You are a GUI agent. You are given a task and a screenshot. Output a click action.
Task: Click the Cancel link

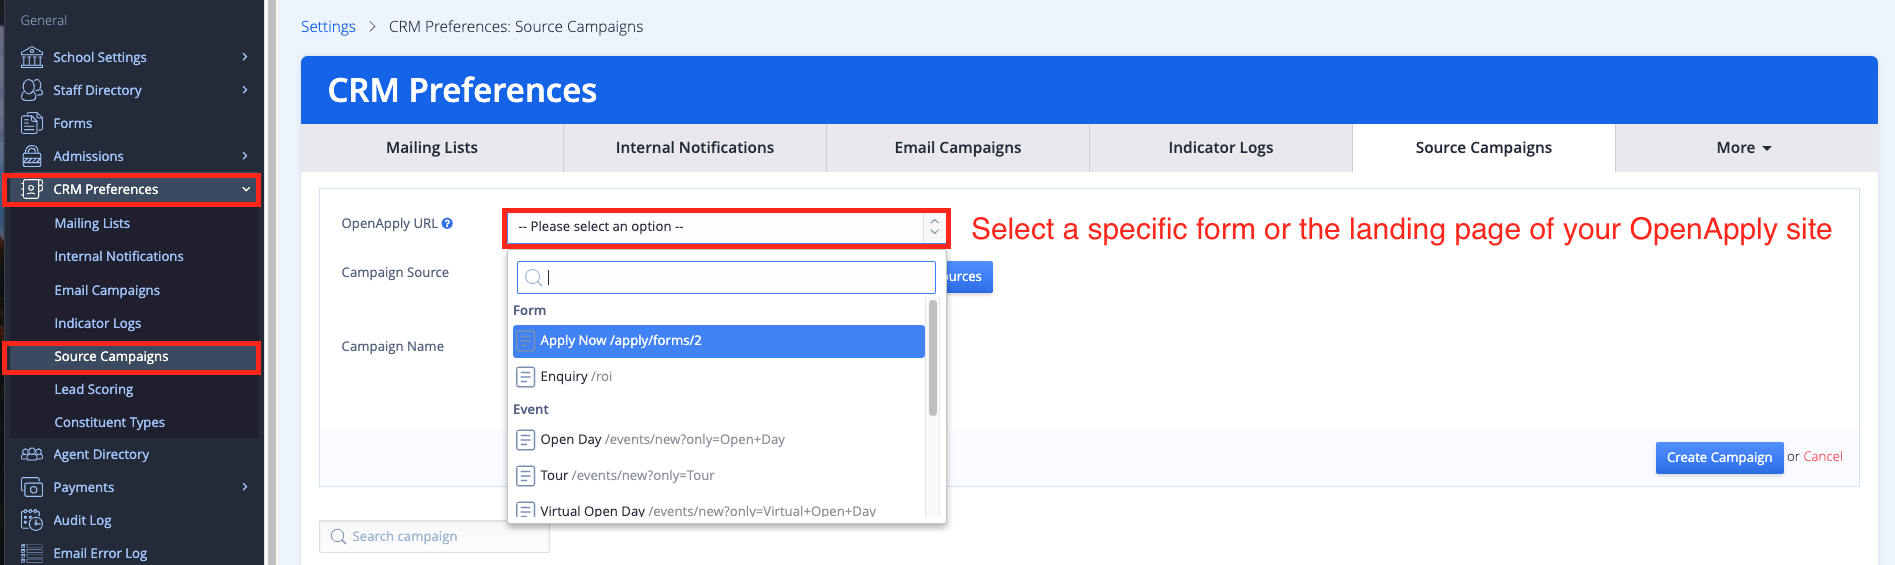(x=1822, y=457)
